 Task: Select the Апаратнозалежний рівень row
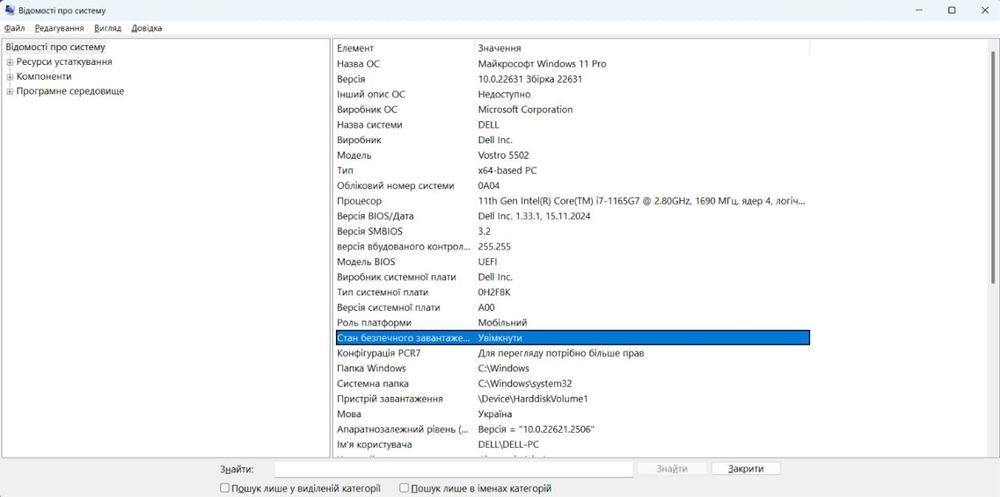tap(573, 429)
